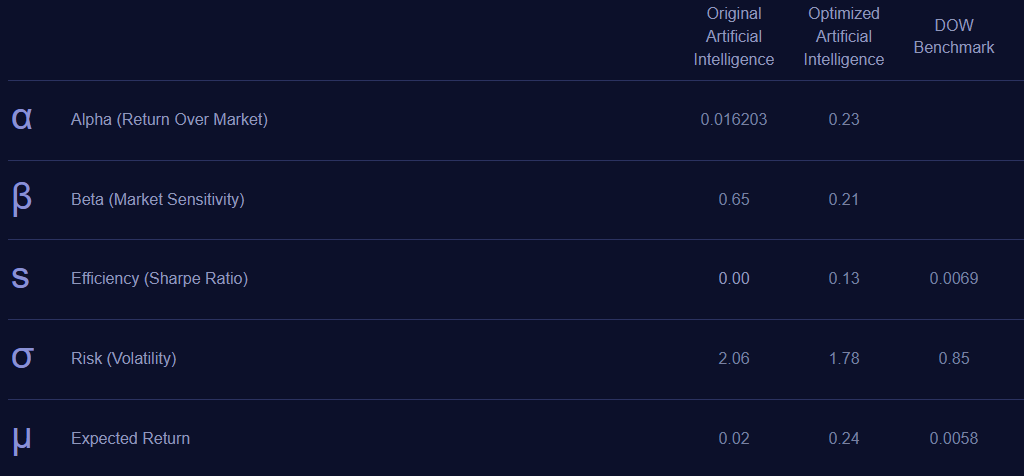1024x476 pixels.
Task: Click the DOW Sharpe ratio value 0.0069
Action: click(x=954, y=278)
